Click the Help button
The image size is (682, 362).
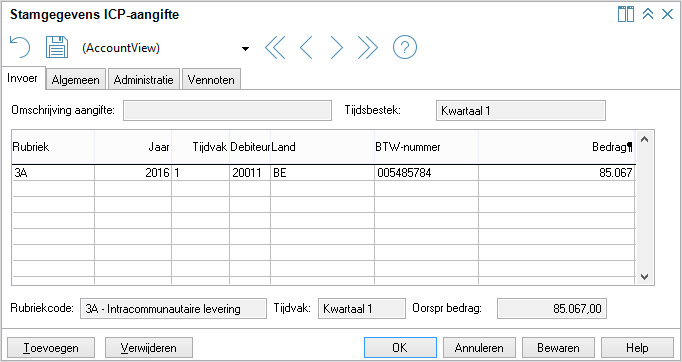(637, 348)
